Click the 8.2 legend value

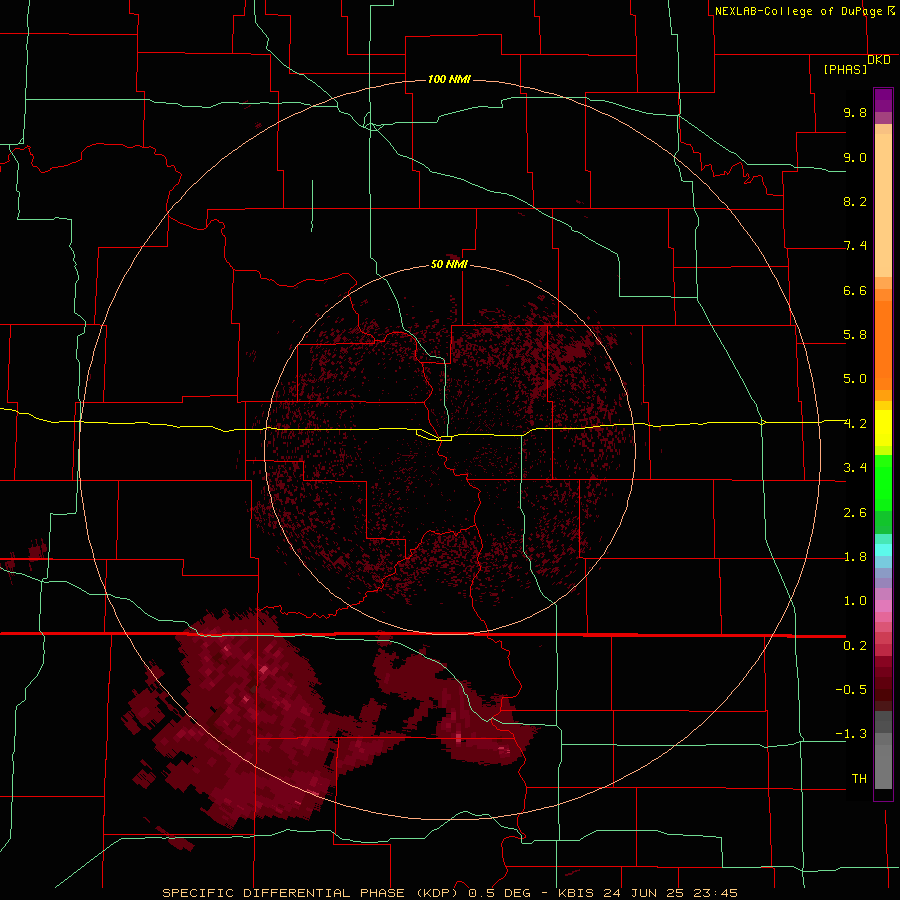pos(855,201)
